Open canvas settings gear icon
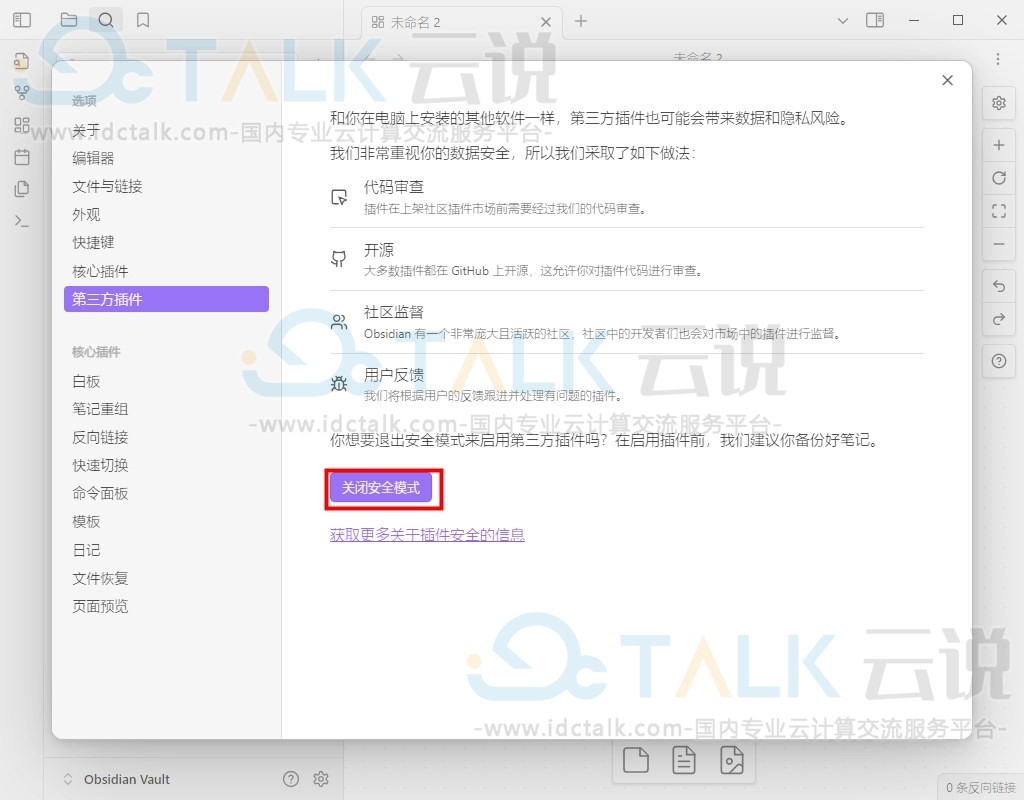Image resolution: width=1024 pixels, height=800 pixels. (x=999, y=103)
